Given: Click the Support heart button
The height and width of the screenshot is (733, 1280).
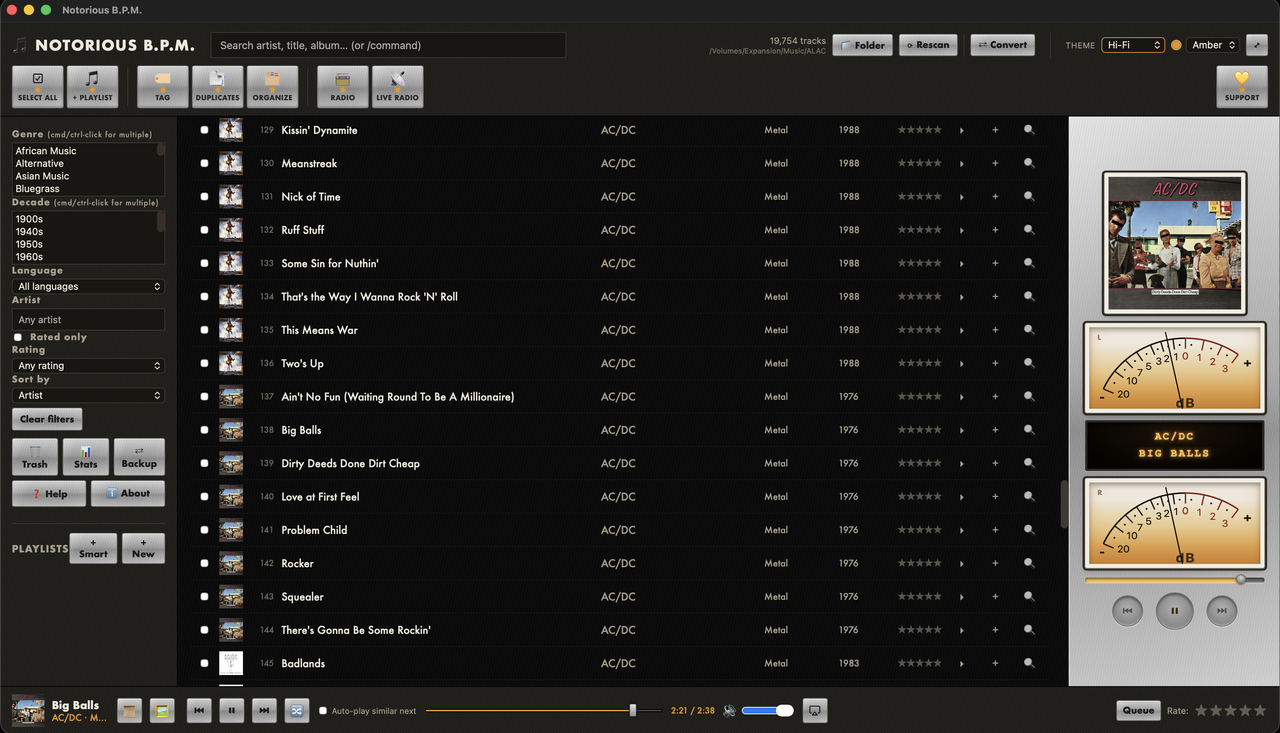Looking at the screenshot, I should click(1242, 87).
